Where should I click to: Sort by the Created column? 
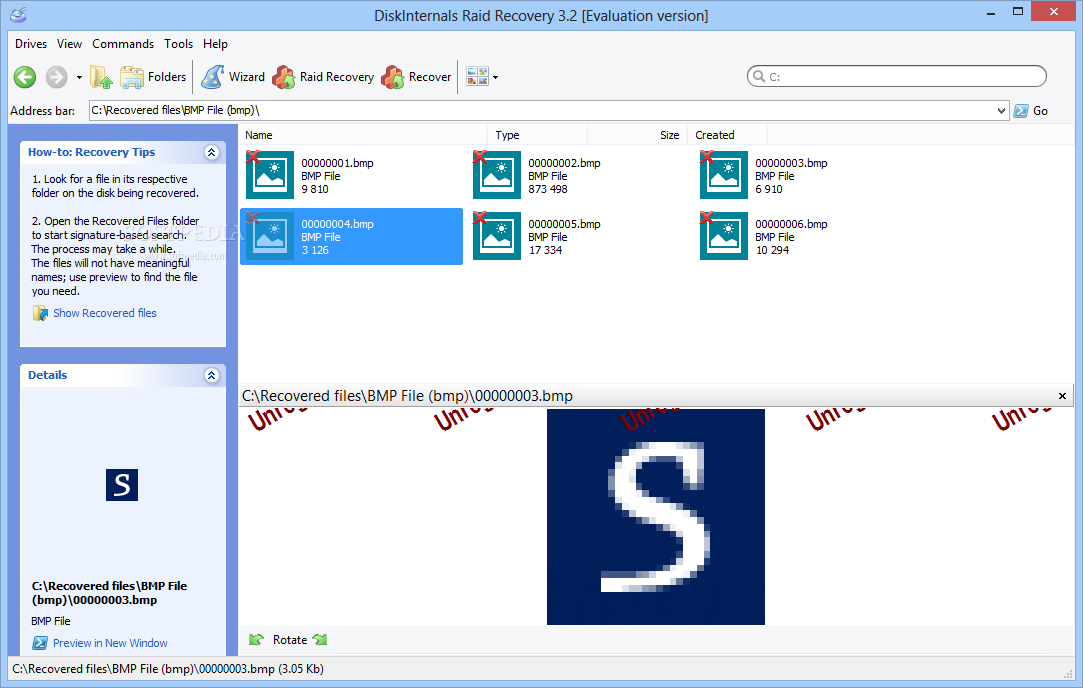pos(727,135)
